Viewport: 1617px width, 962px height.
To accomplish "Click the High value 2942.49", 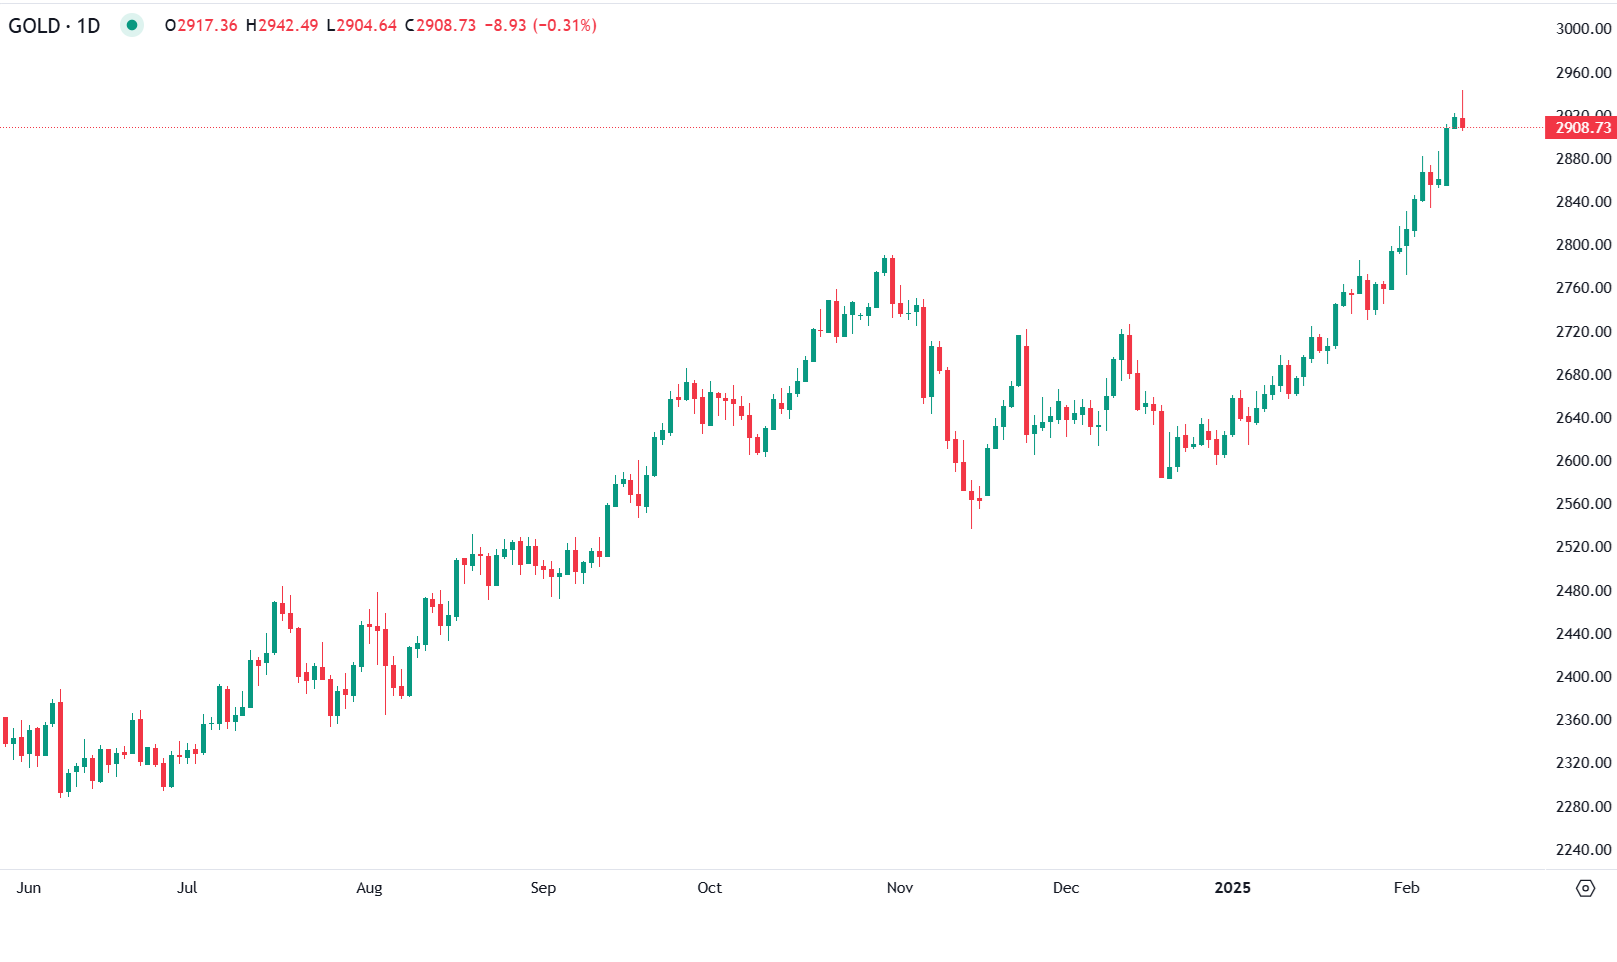I will coord(288,25).
